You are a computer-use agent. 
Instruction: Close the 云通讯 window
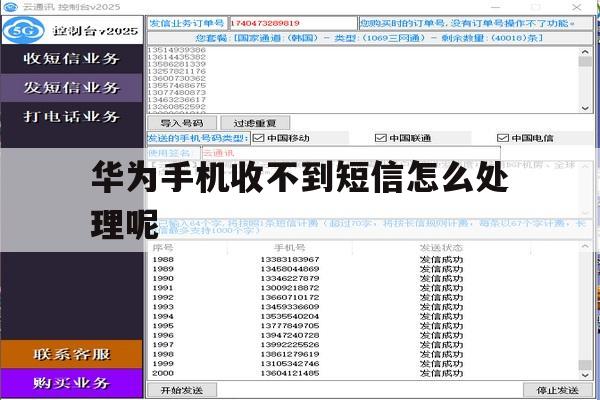(577, 7)
